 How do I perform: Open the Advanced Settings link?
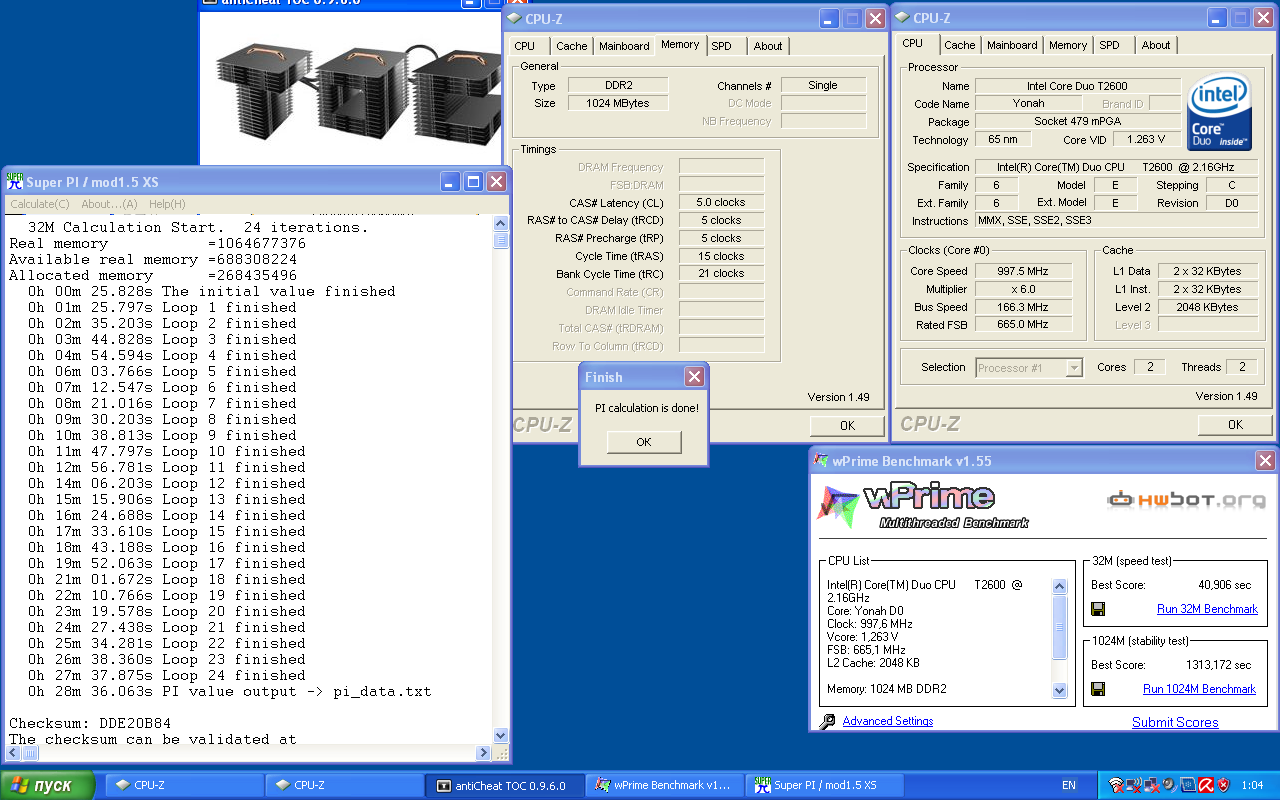click(888, 721)
